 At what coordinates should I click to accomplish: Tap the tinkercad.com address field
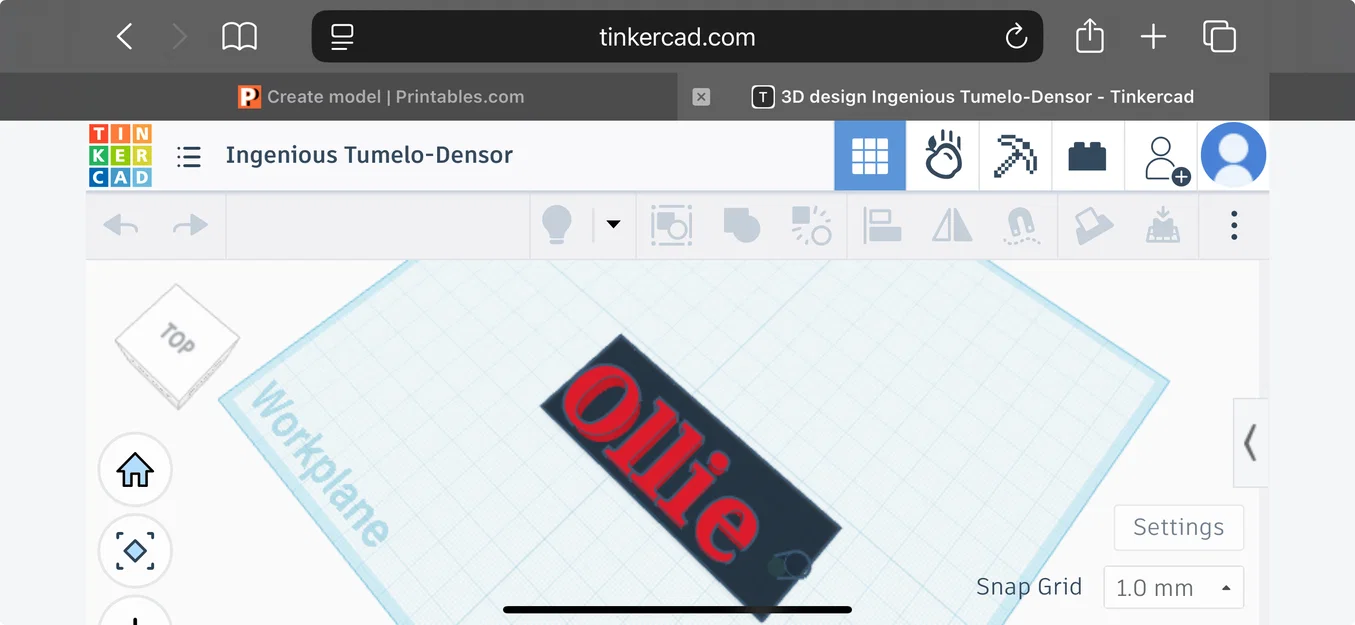pos(677,38)
